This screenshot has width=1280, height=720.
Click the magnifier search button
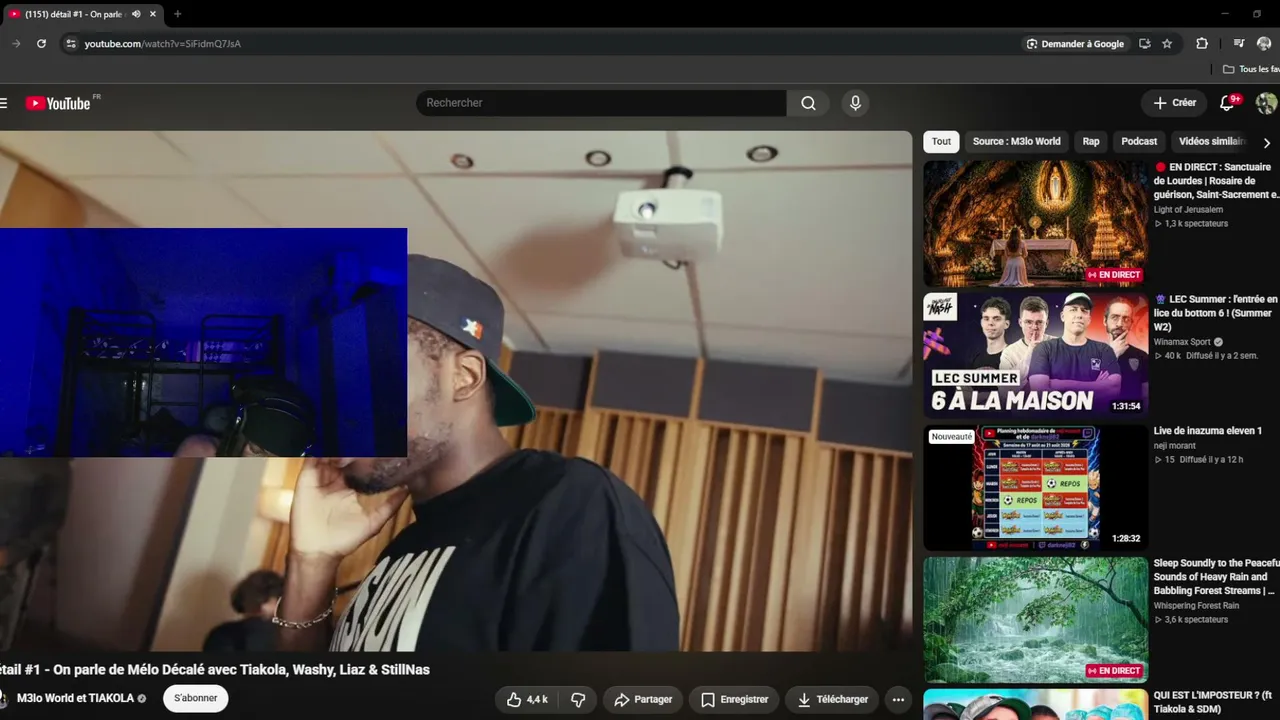pyautogui.click(x=808, y=103)
